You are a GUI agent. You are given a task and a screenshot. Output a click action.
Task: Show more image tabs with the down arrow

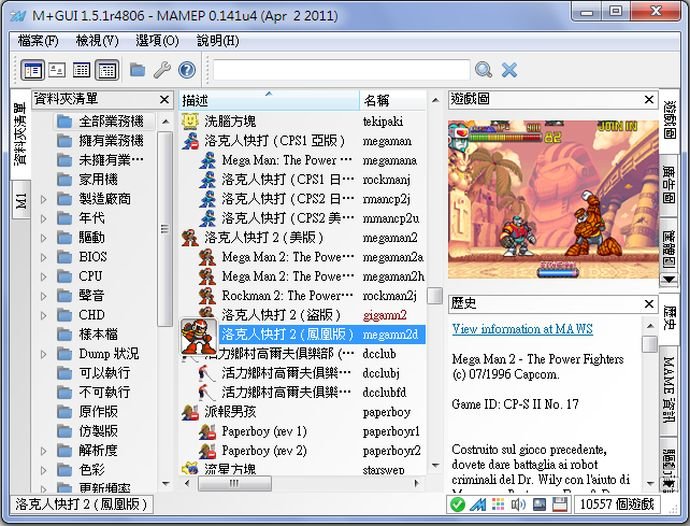point(669,279)
